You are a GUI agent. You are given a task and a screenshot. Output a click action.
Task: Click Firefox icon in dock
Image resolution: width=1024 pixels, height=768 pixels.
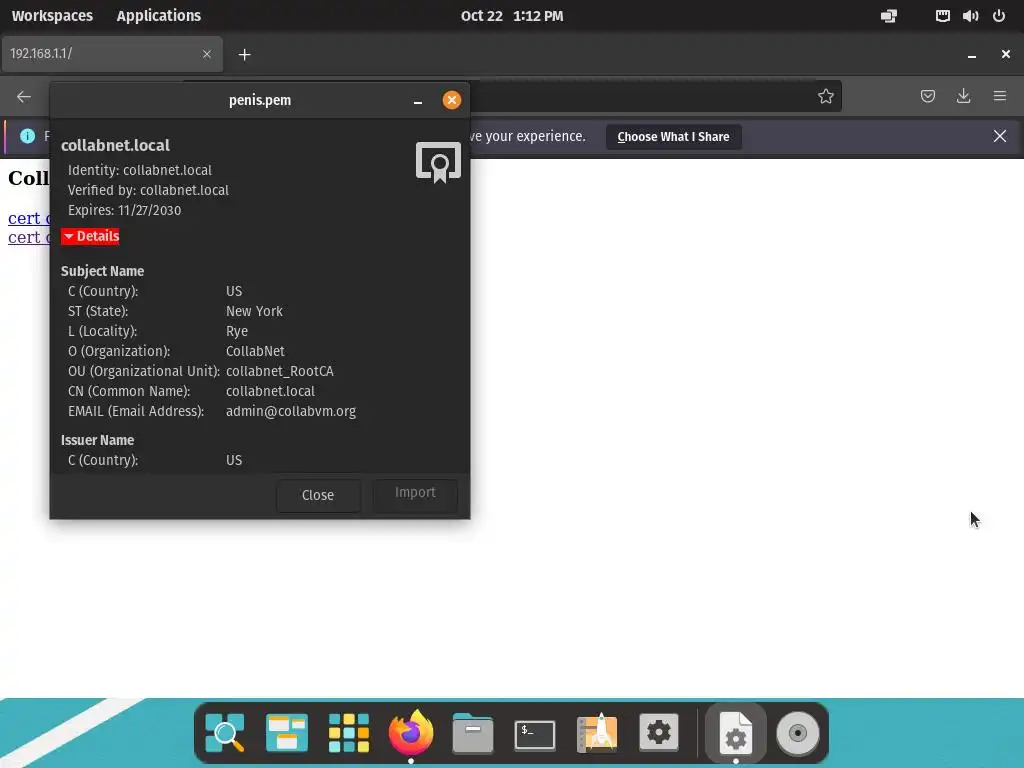tap(411, 733)
